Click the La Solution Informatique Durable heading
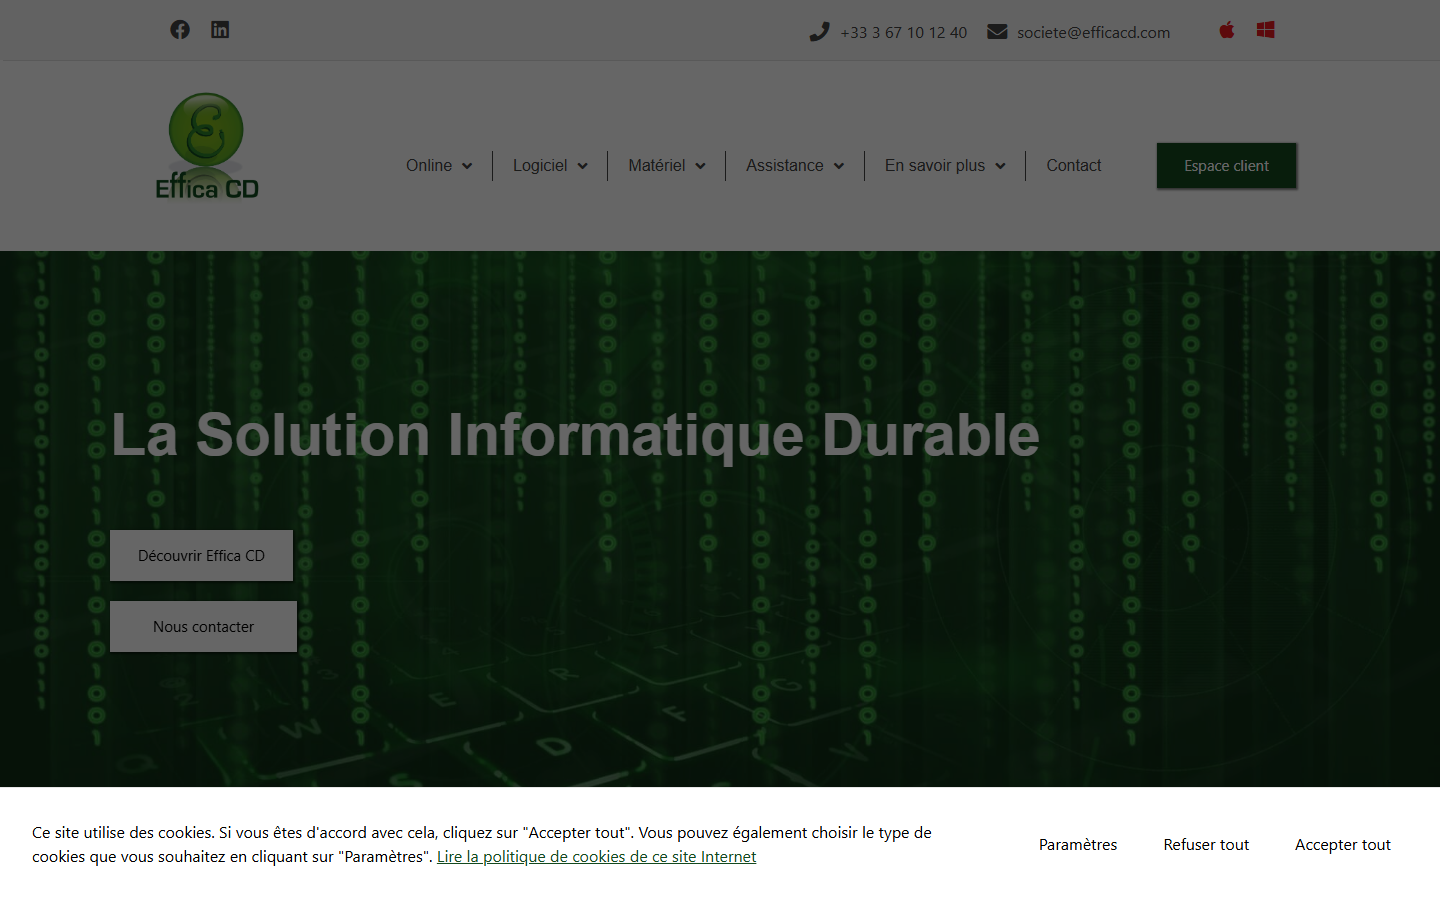Viewport: 1440px width, 900px height. tap(575, 435)
